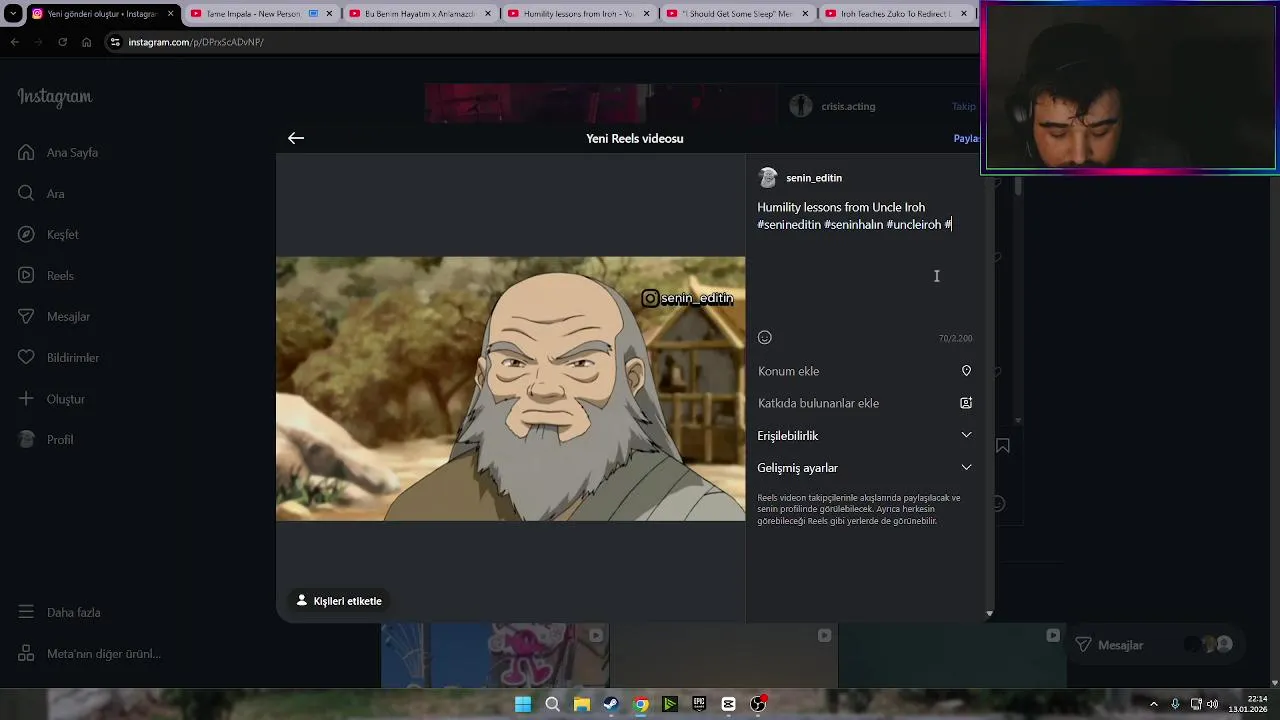1280x720 pixels.
Task: Open the Epic Games Launcher from the taskbar
Action: click(699, 704)
